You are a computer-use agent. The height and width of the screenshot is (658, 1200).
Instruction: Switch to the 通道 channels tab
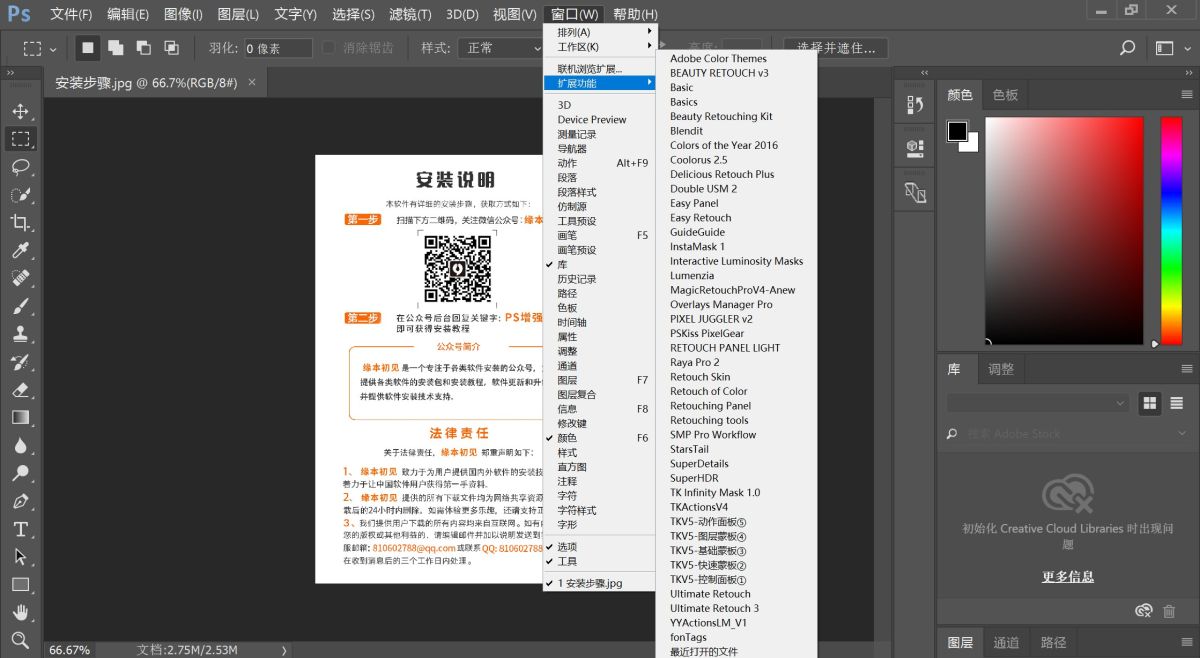pos(1006,642)
